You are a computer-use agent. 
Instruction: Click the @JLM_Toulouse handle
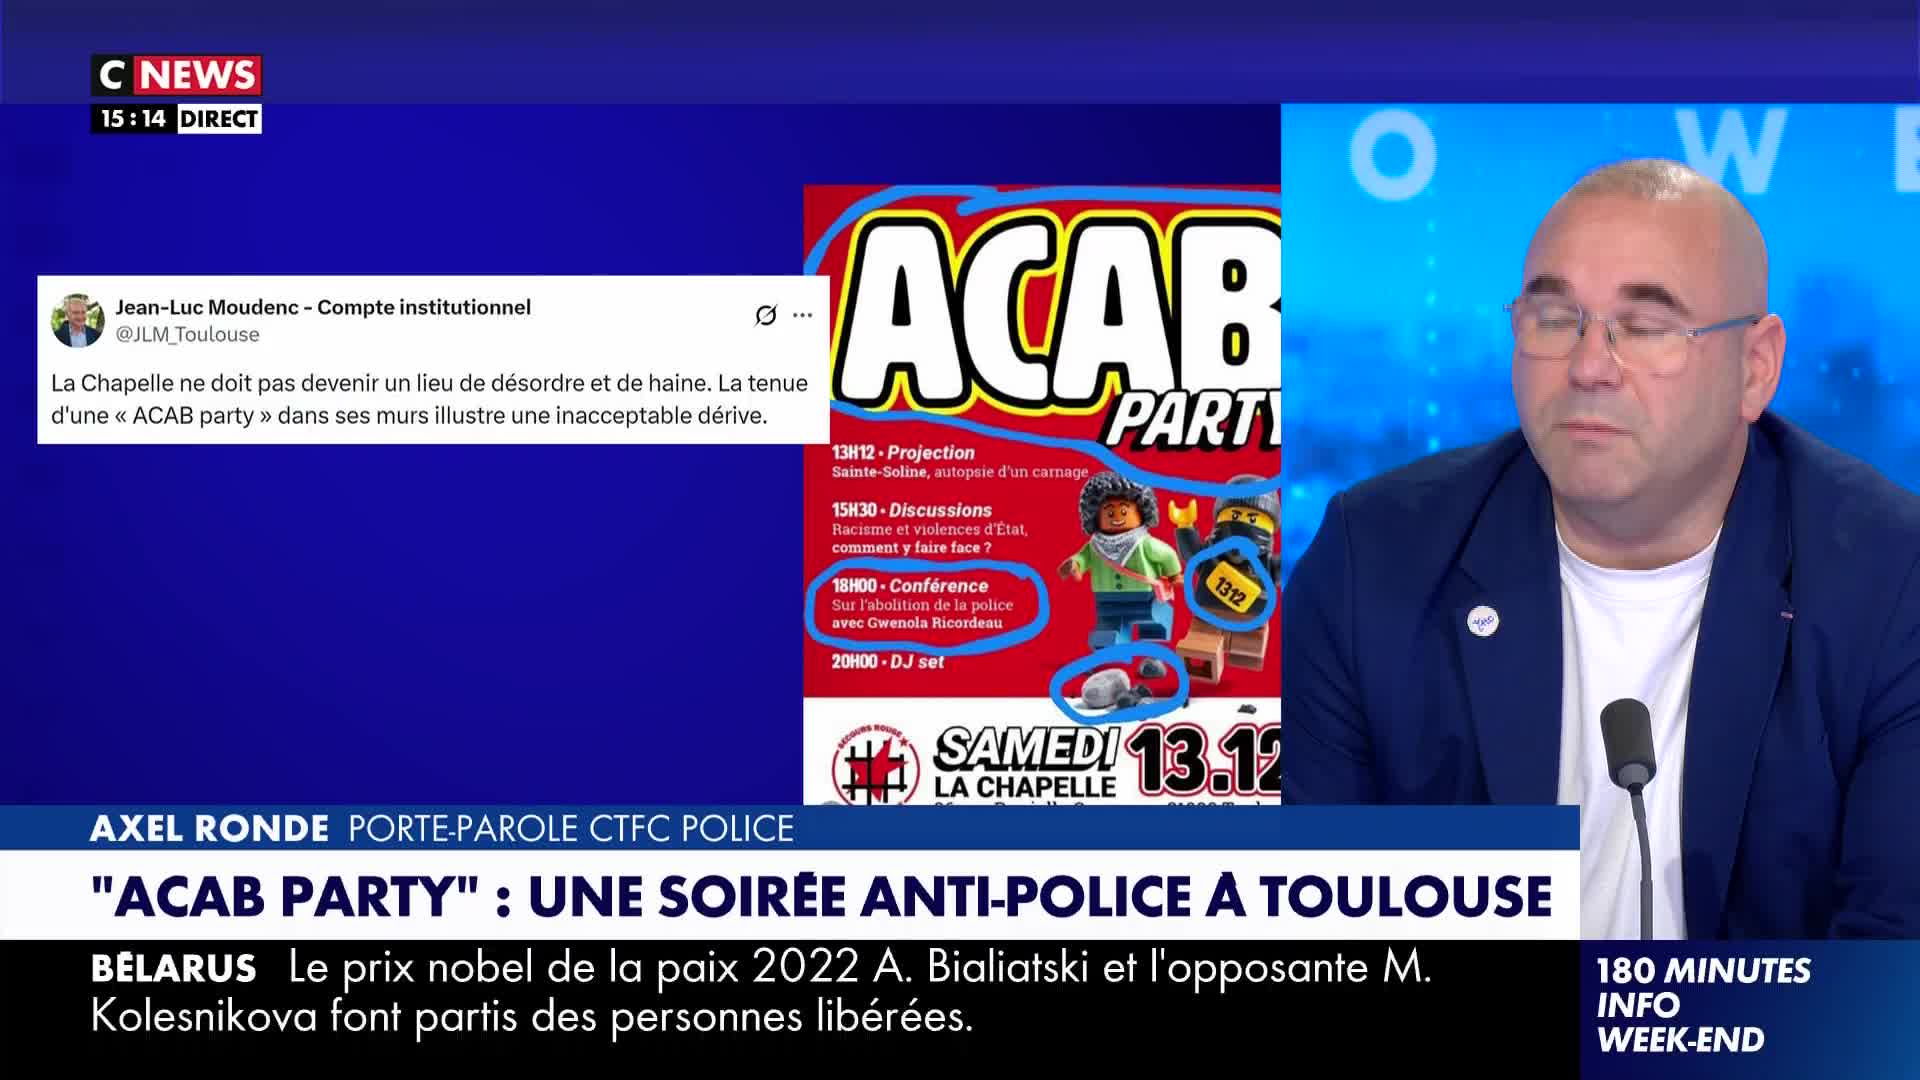(187, 334)
